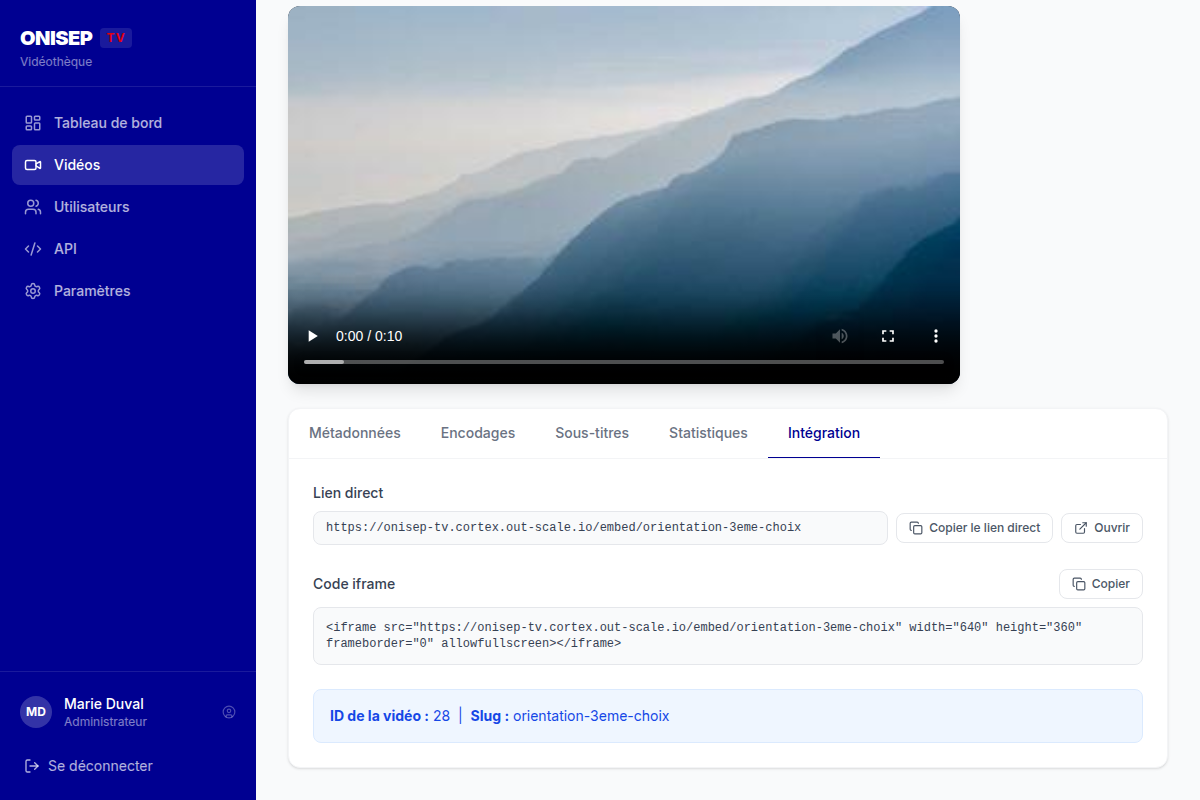Click the ONISEP TV logo
The width and height of the screenshot is (1200, 800).
pos(76,38)
